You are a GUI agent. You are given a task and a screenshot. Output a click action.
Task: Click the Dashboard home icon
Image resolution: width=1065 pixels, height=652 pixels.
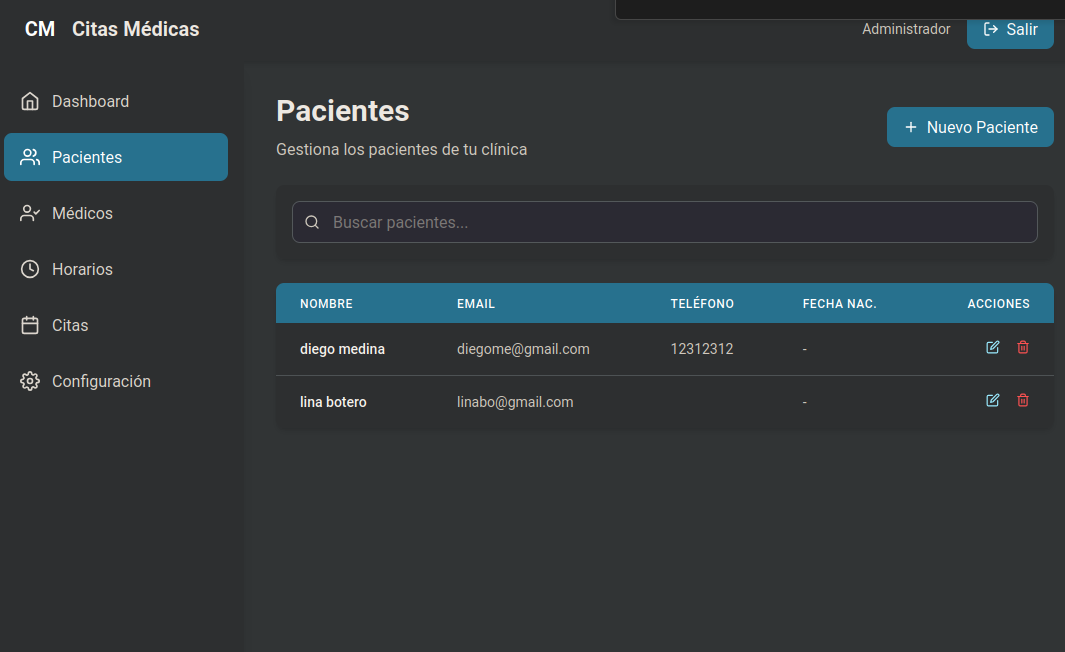tap(30, 101)
